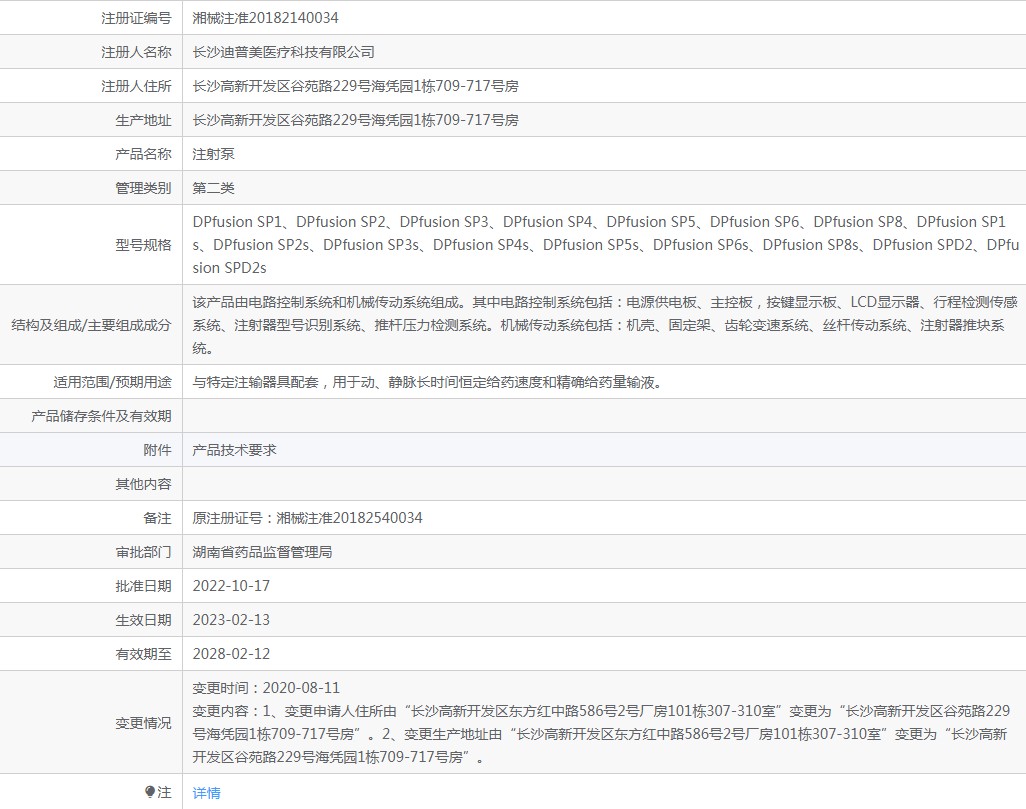Click the 适用范围 intended-use description
1026x809 pixels.
429,382
